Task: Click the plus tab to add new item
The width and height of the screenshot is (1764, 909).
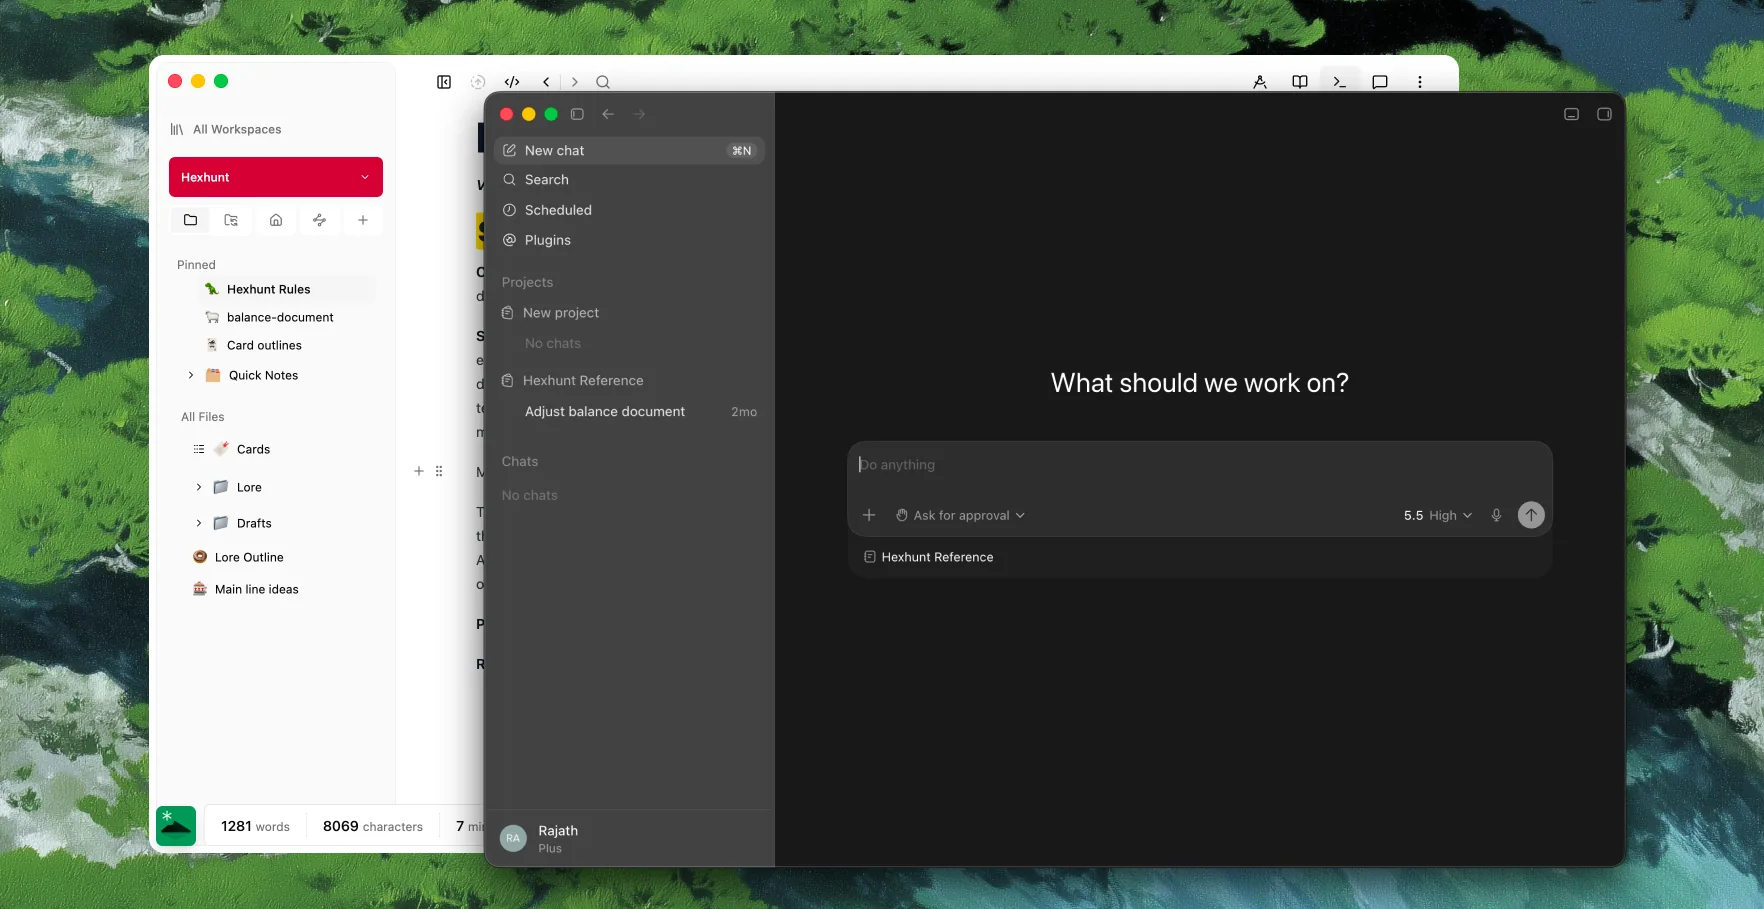Action: (363, 220)
